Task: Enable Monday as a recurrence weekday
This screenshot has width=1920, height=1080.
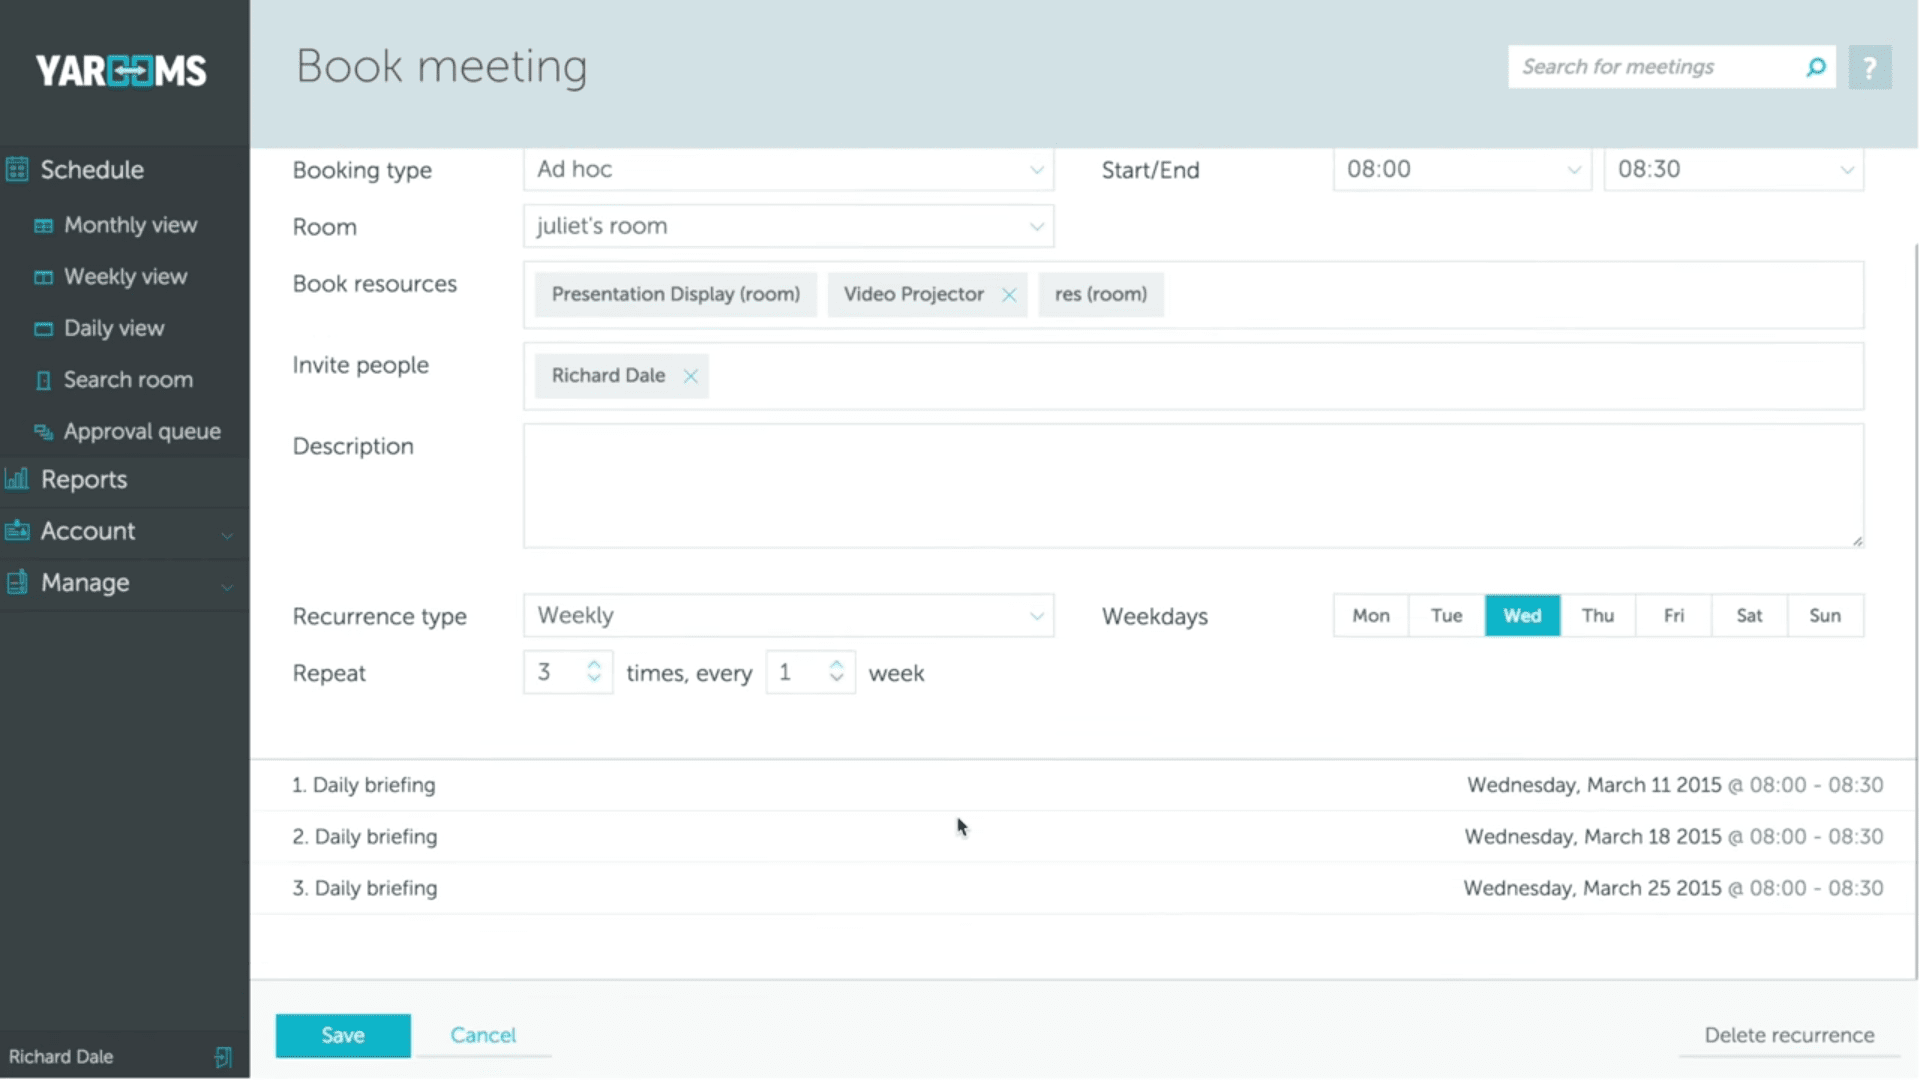Action: (1369, 615)
